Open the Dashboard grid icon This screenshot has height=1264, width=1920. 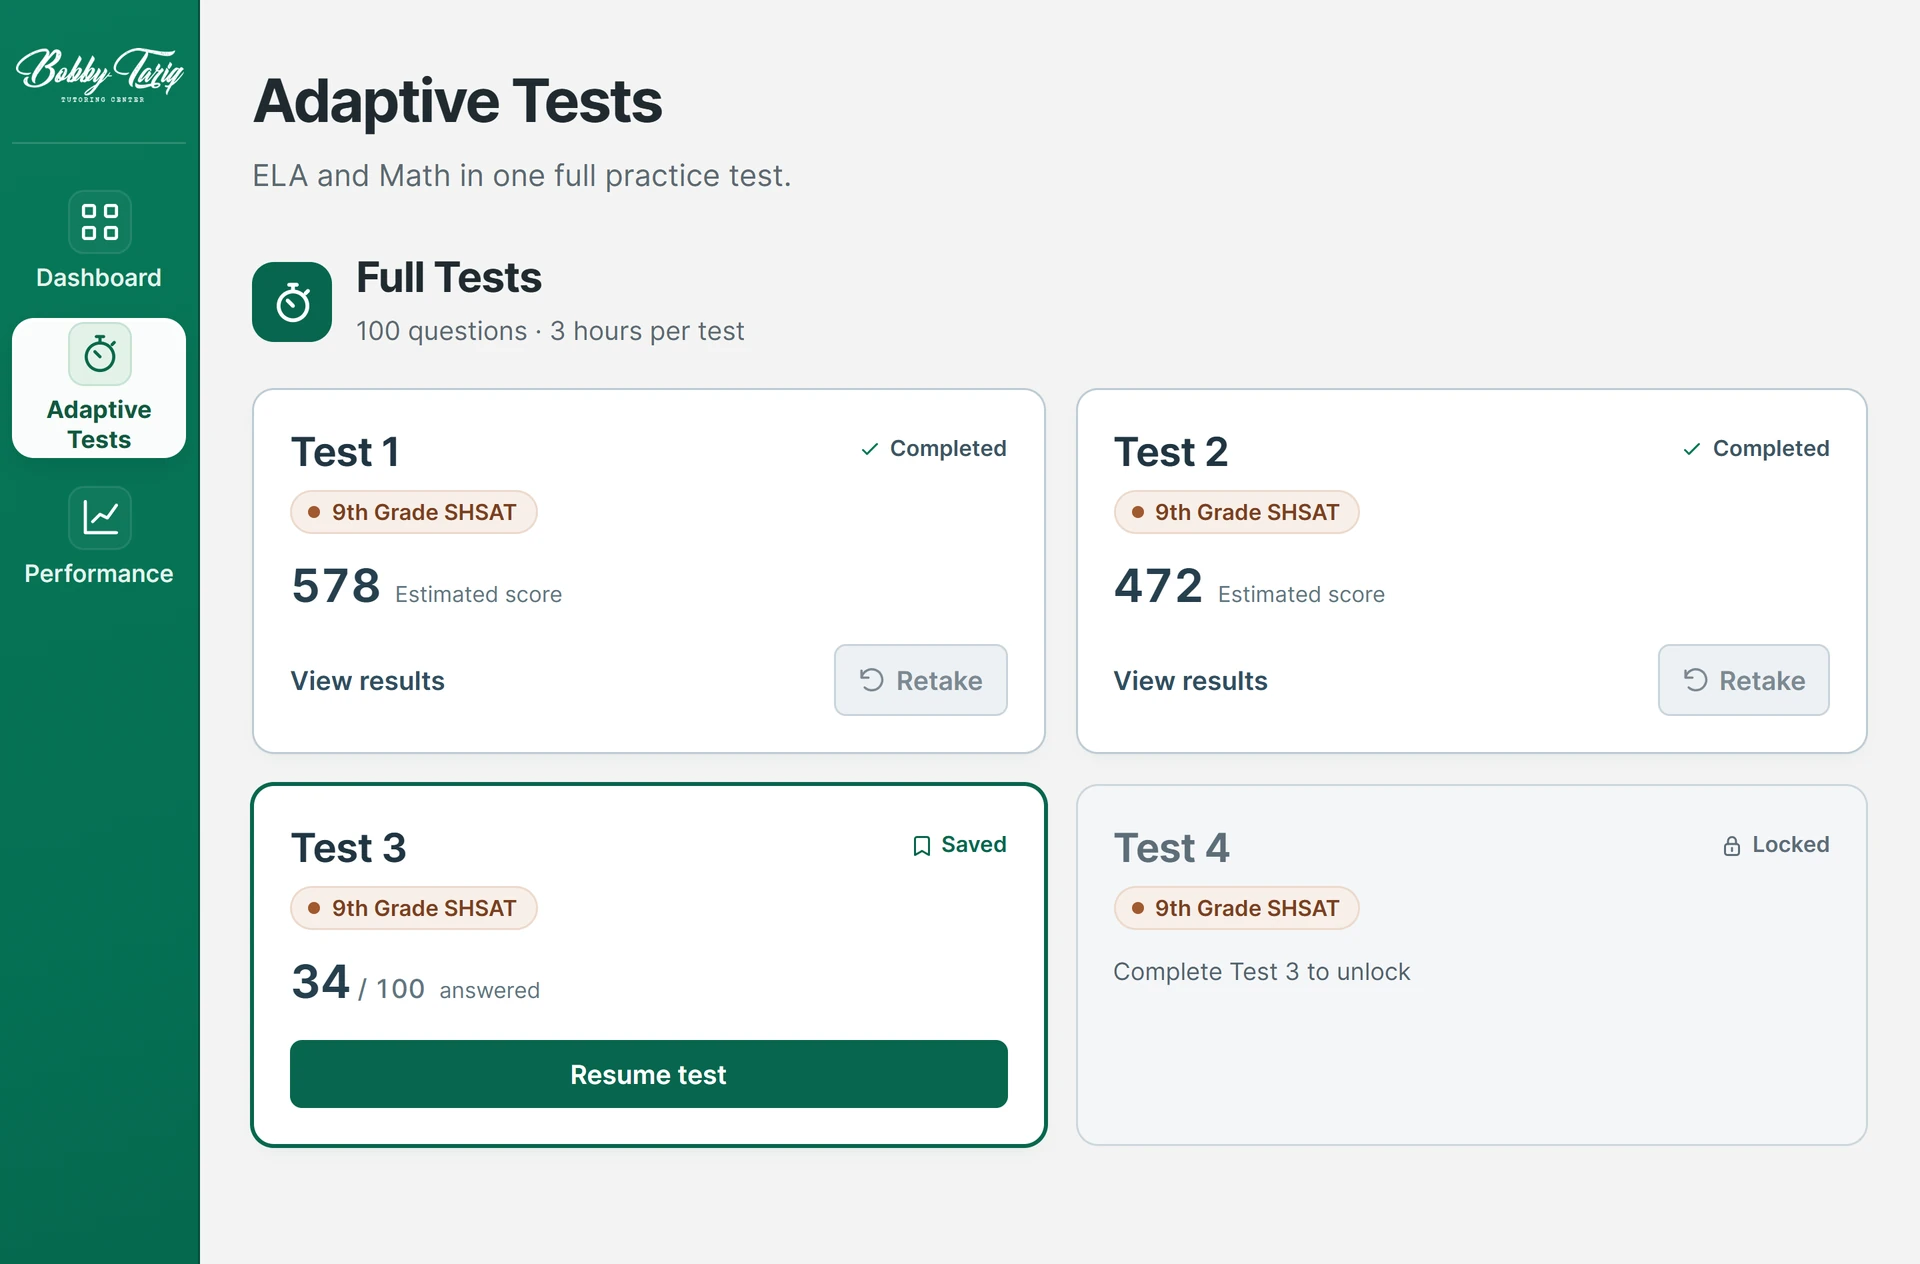click(x=100, y=222)
